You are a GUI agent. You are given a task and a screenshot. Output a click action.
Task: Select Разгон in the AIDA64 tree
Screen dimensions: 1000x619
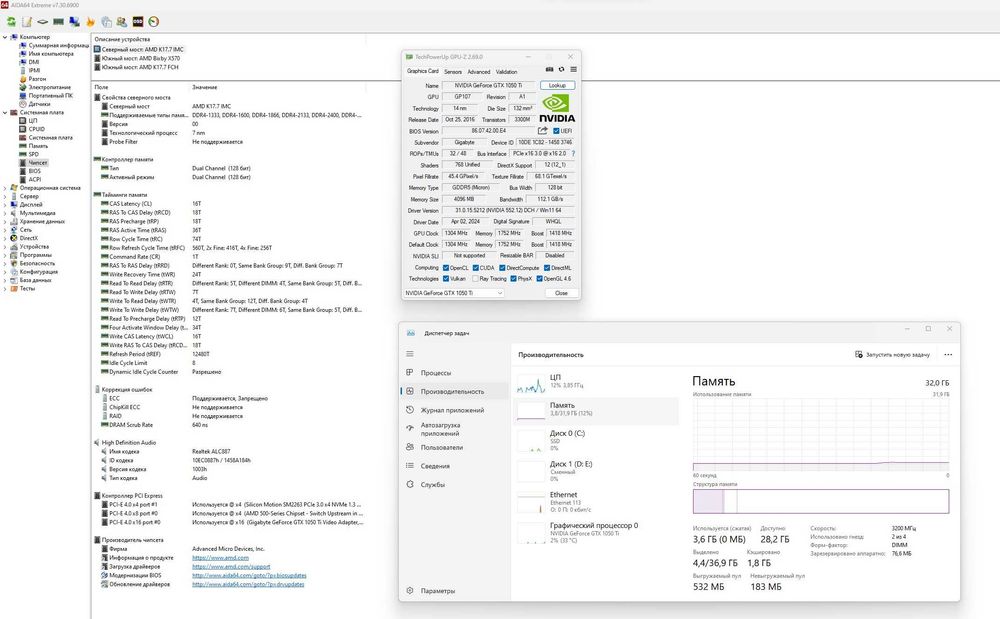(x=37, y=78)
